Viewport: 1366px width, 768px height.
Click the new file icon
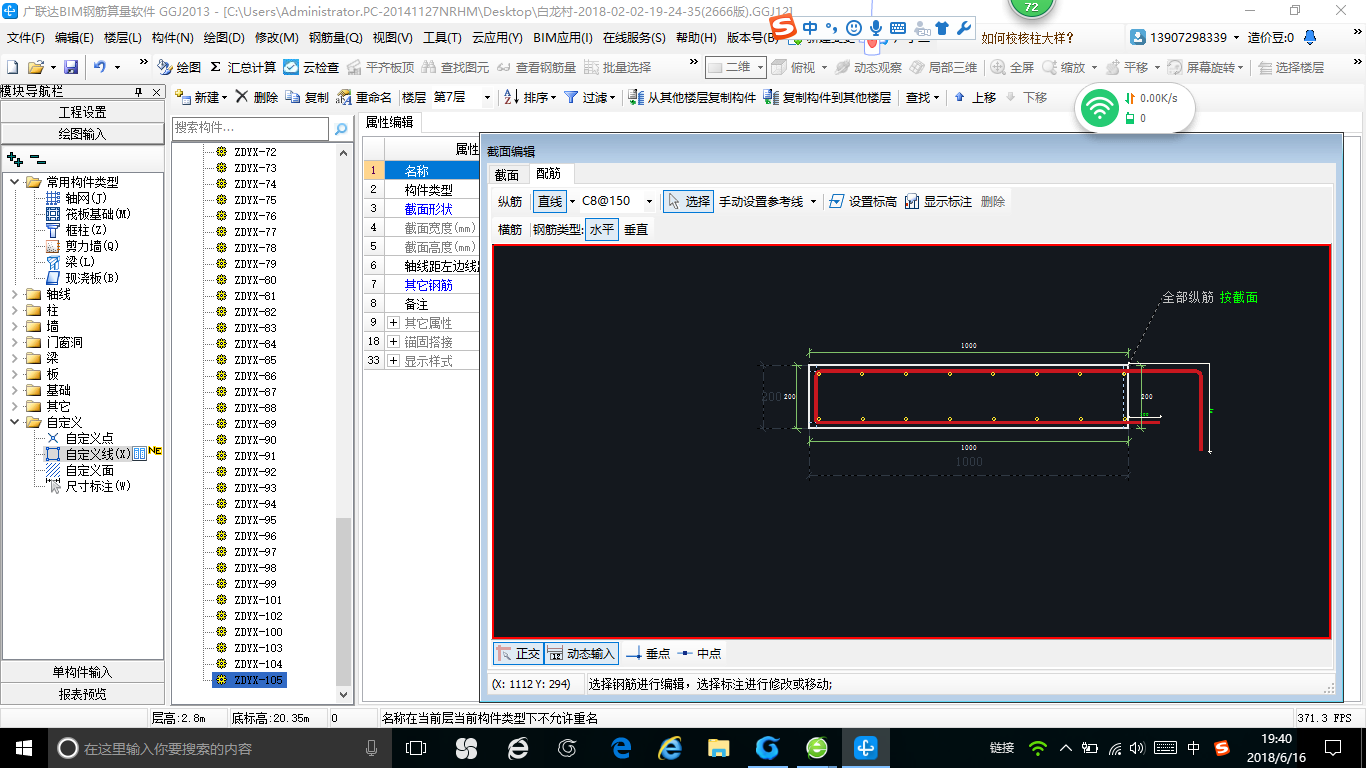point(13,67)
